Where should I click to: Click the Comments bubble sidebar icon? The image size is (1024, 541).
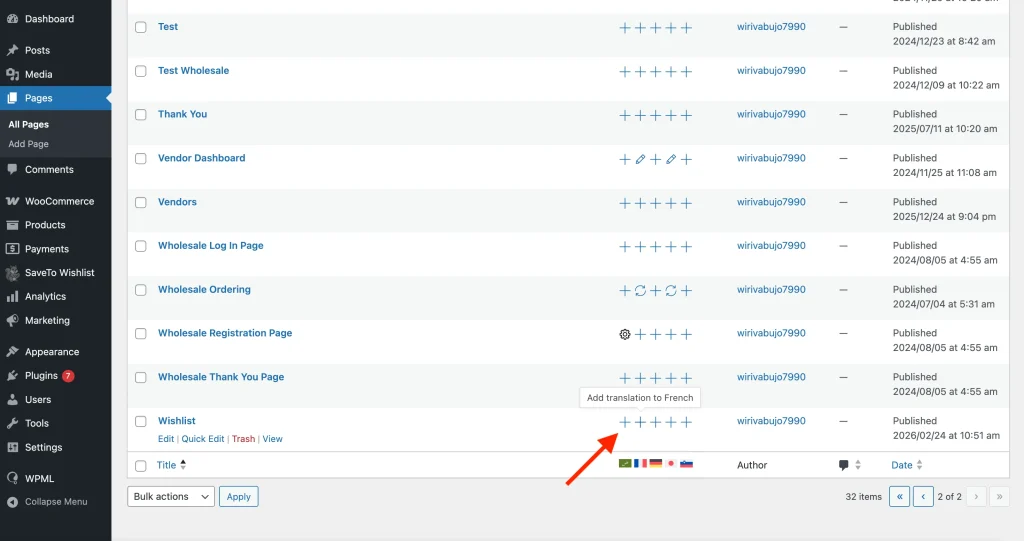click(12, 169)
